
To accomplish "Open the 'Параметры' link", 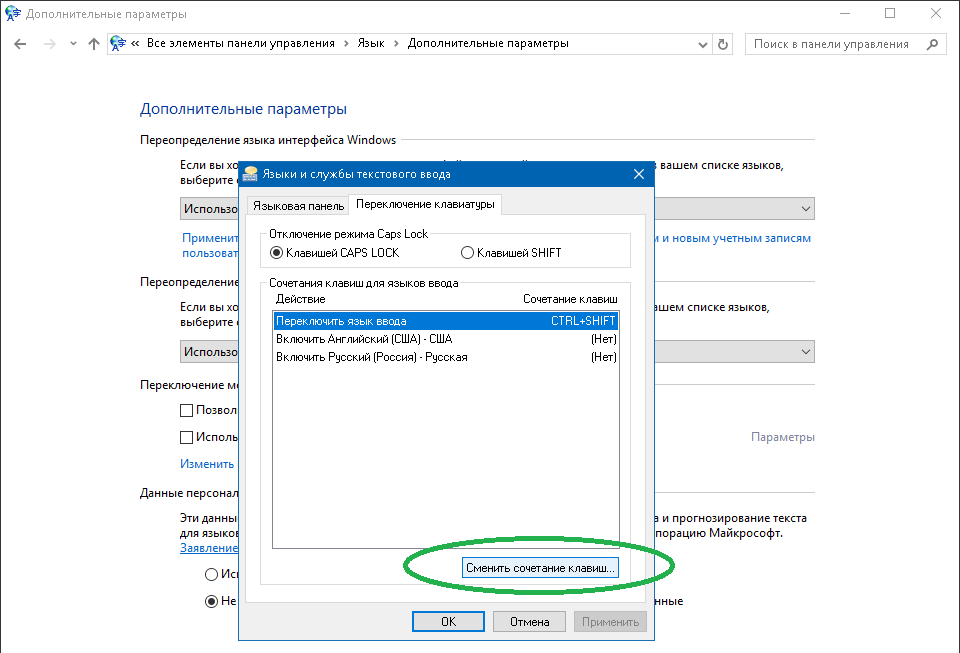I will (x=782, y=437).
